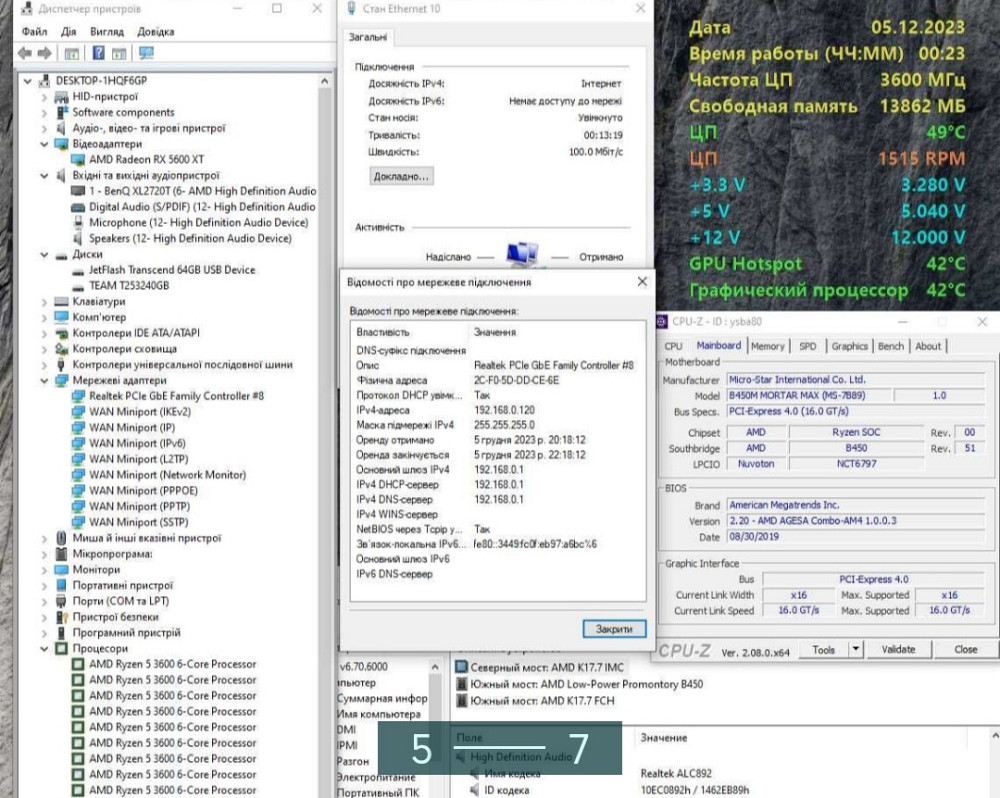Collapse the Процесори category
Screen dimensions: 1000x798
click(x=44, y=648)
